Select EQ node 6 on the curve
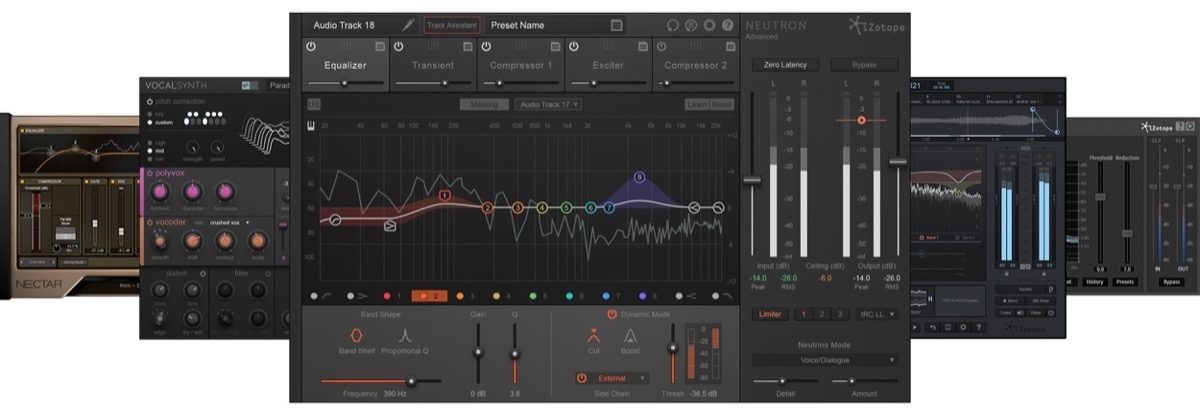The image size is (1200, 408). point(591,208)
